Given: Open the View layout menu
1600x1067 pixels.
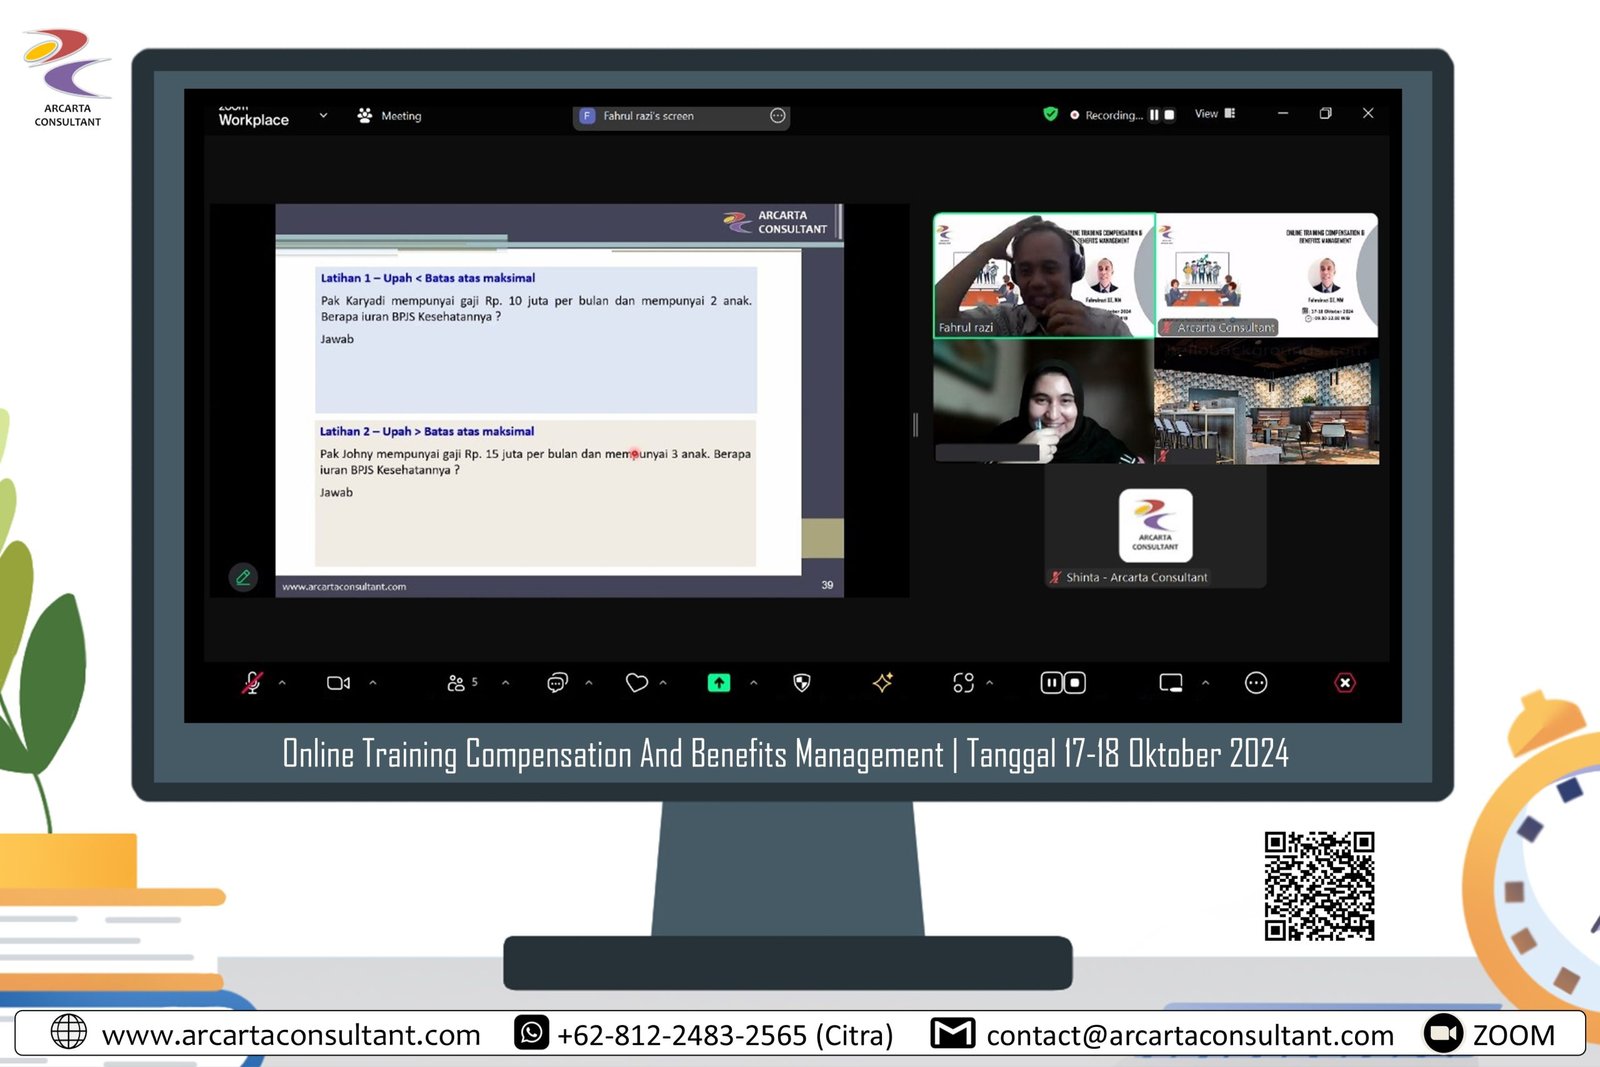Looking at the screenshot, I should (x=1214, y=114).
